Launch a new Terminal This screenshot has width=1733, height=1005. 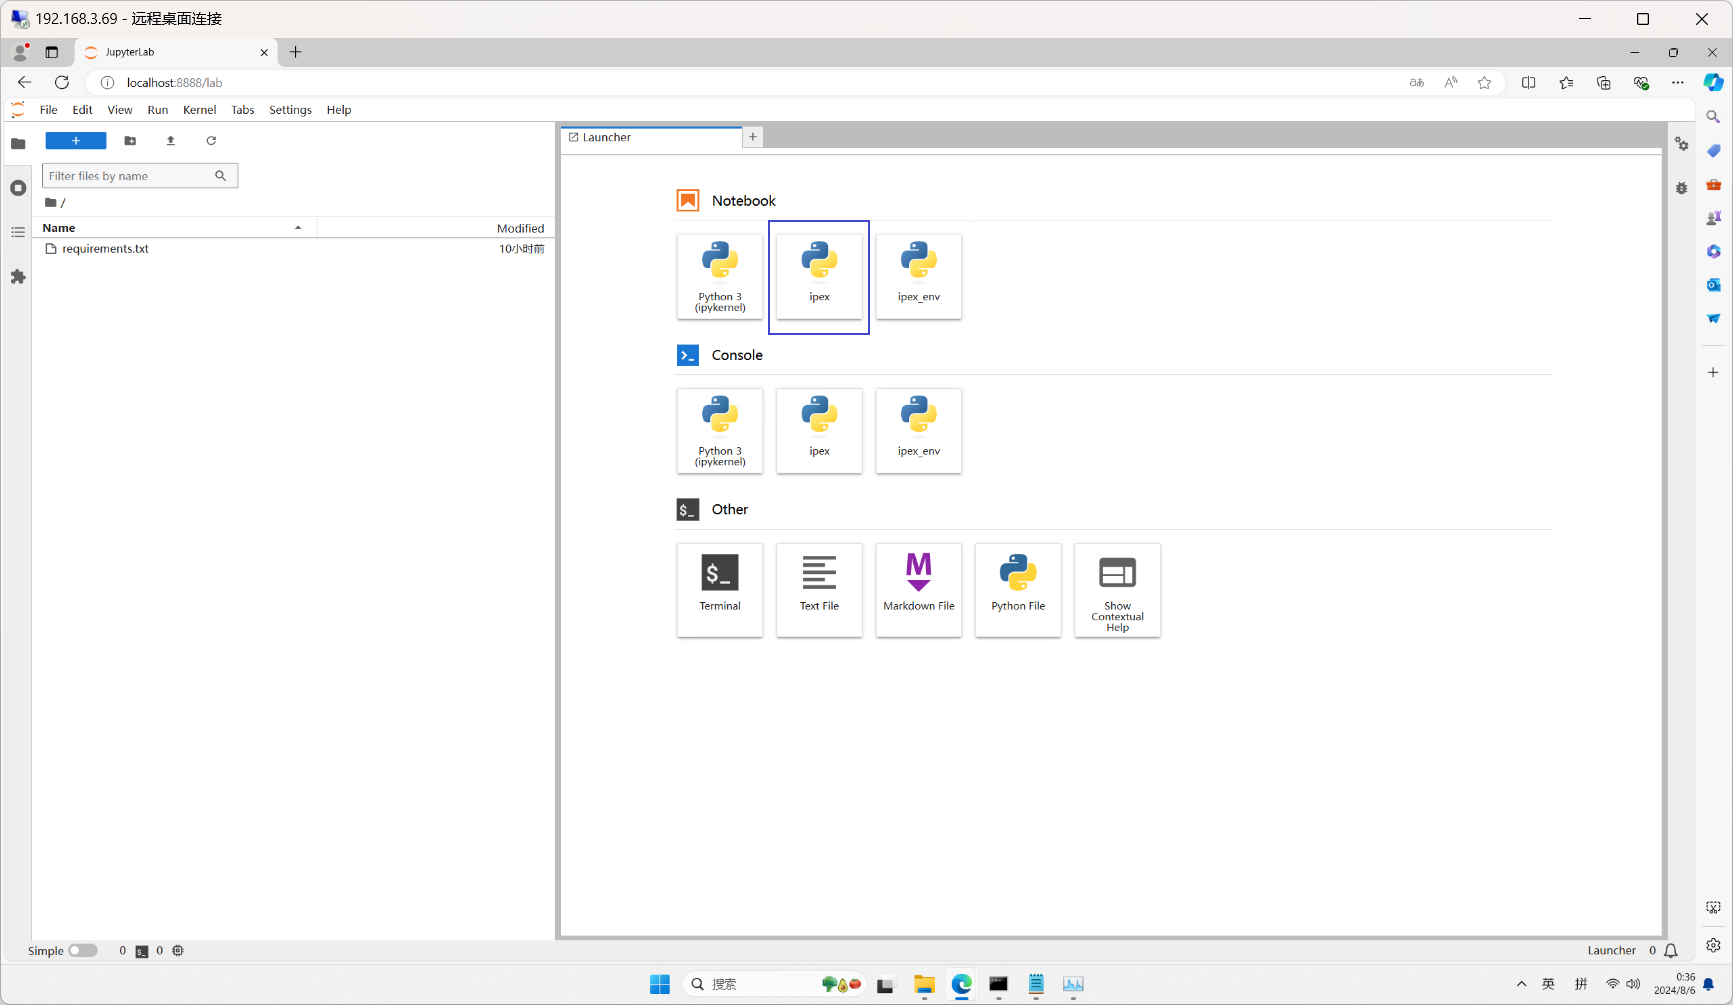pos(720,590)
